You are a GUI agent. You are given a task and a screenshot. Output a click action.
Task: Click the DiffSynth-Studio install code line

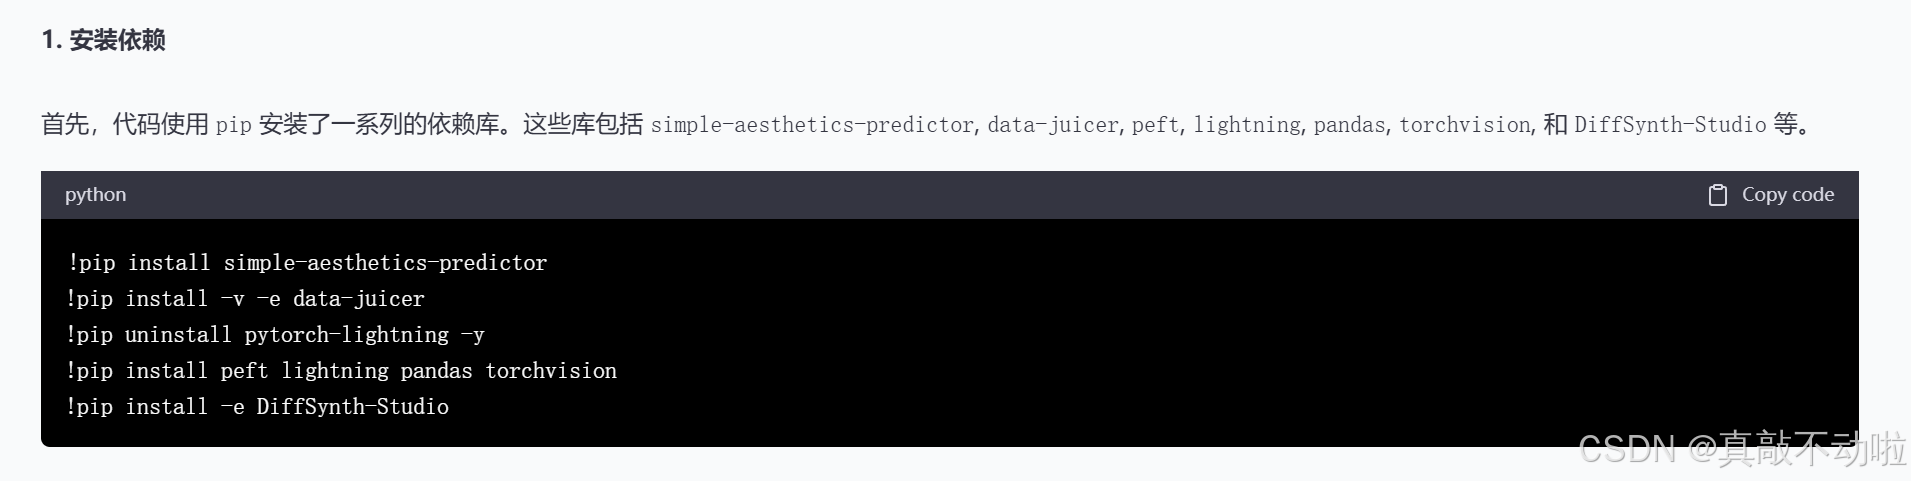pyautogui.click(x=258, y=407)
